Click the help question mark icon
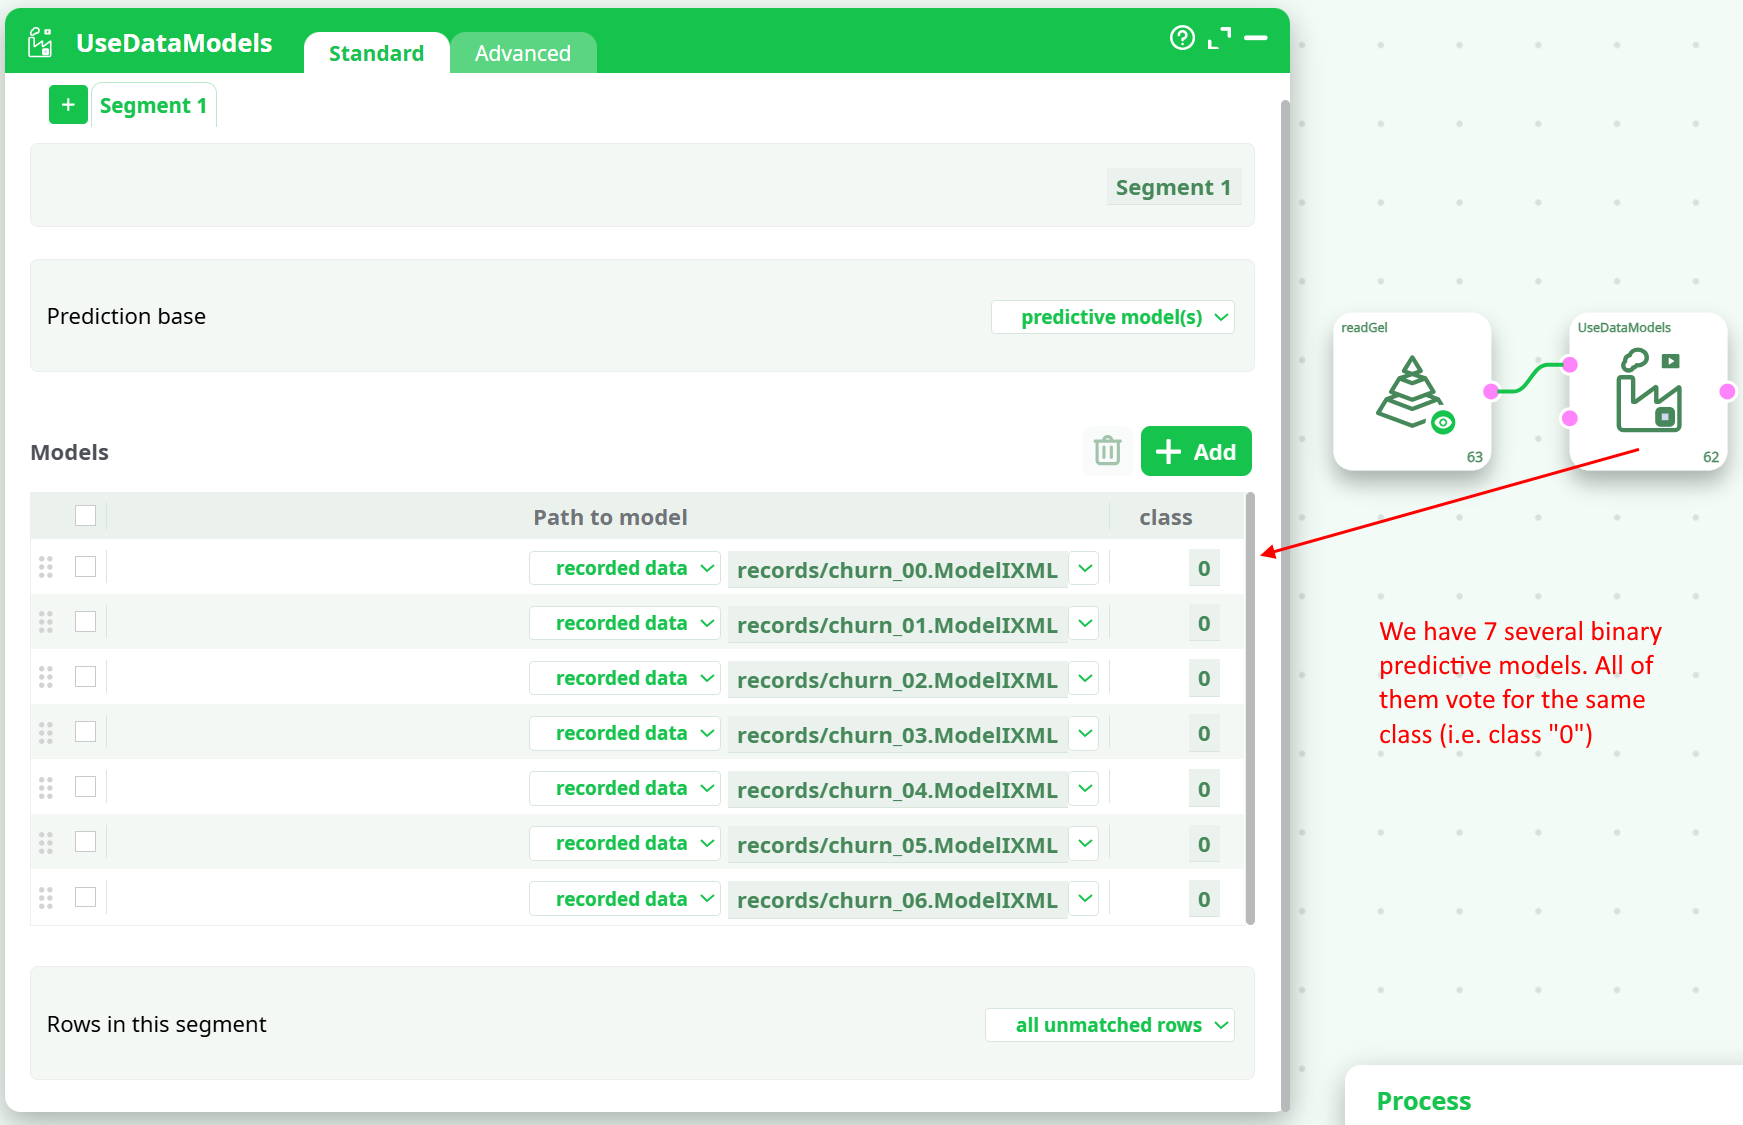1743x1125 pixels. (x=1182, y=38)
